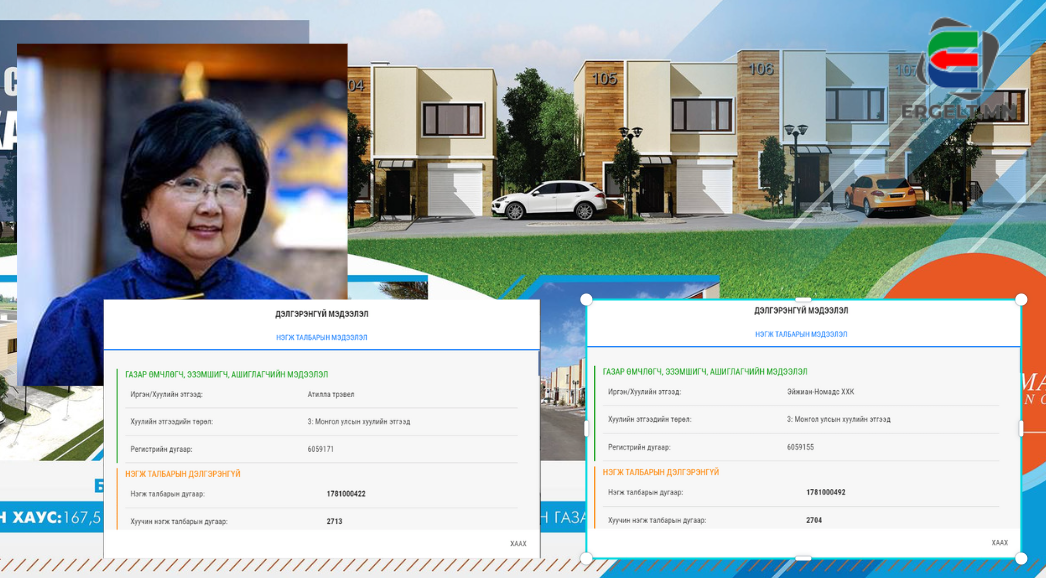Click the bottom-middle edge handle of selected panel
The width and height of the screenshot is (1046, 578).
pos(803,558)
